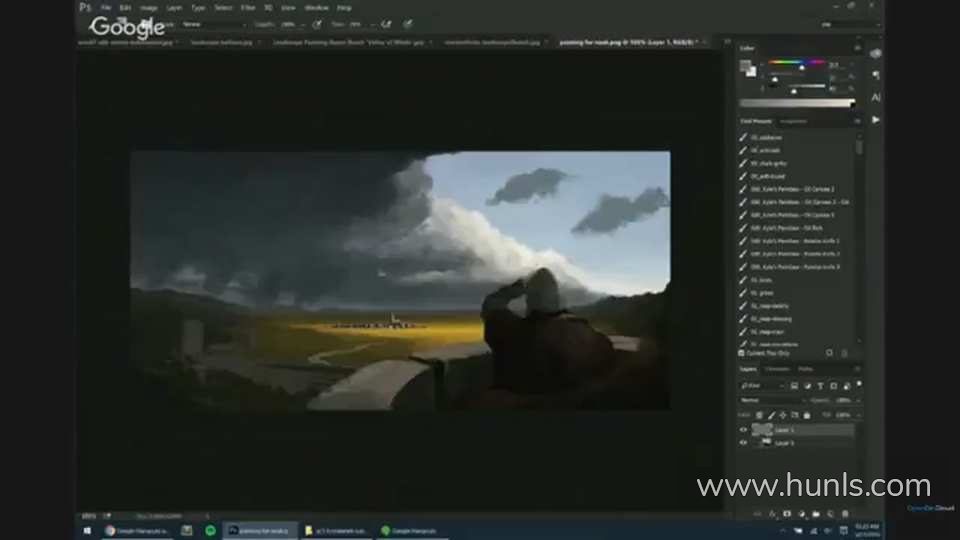Open the Image menu

pos(149,8)
